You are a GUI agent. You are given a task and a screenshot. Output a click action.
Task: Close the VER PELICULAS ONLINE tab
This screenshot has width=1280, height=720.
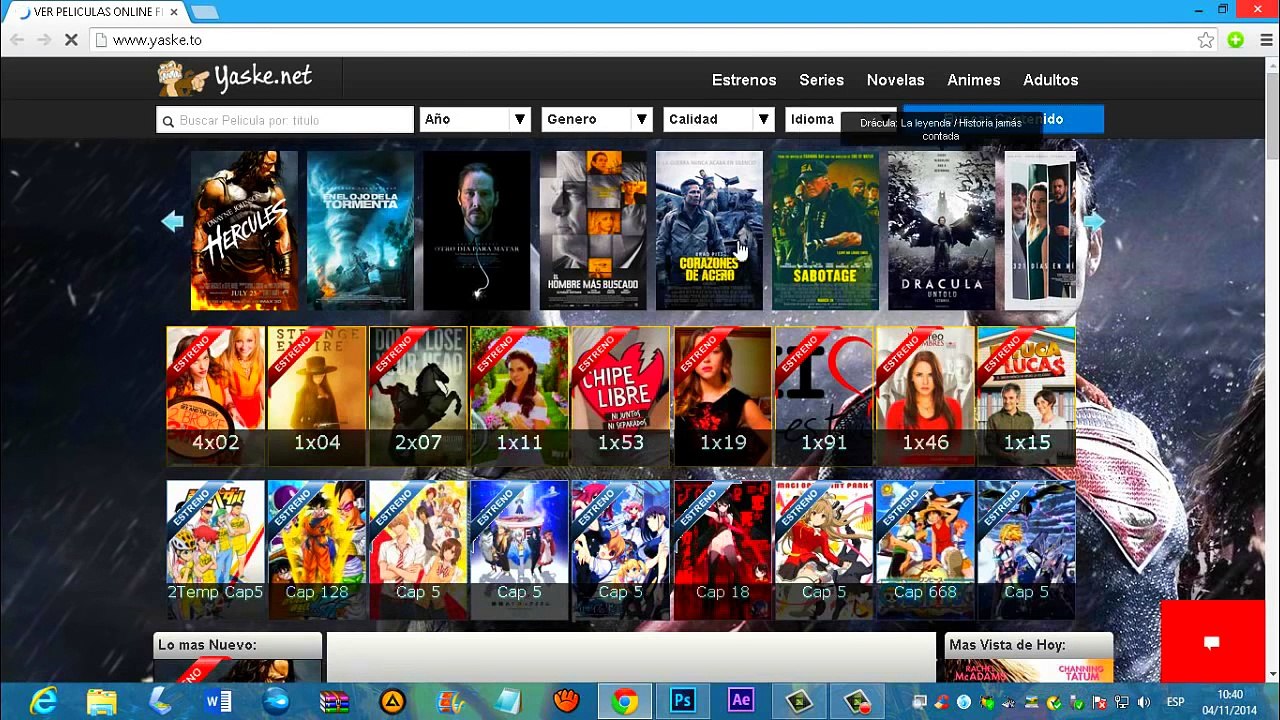(x=172, y=12)
